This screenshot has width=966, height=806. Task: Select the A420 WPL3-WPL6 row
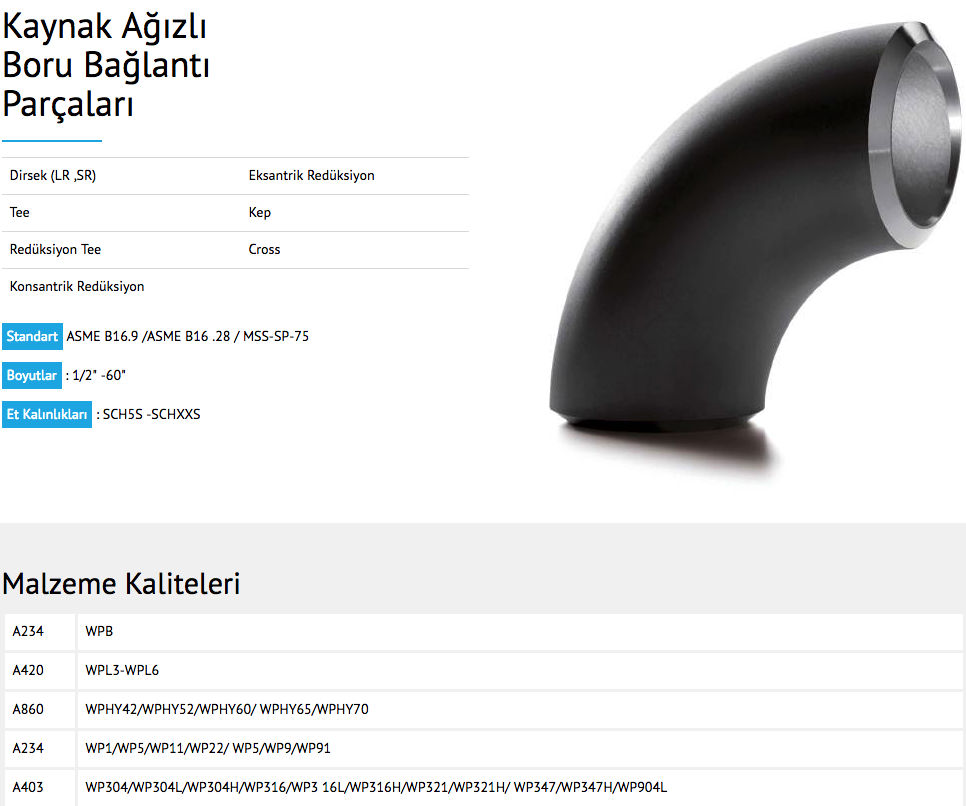point(484,670)
